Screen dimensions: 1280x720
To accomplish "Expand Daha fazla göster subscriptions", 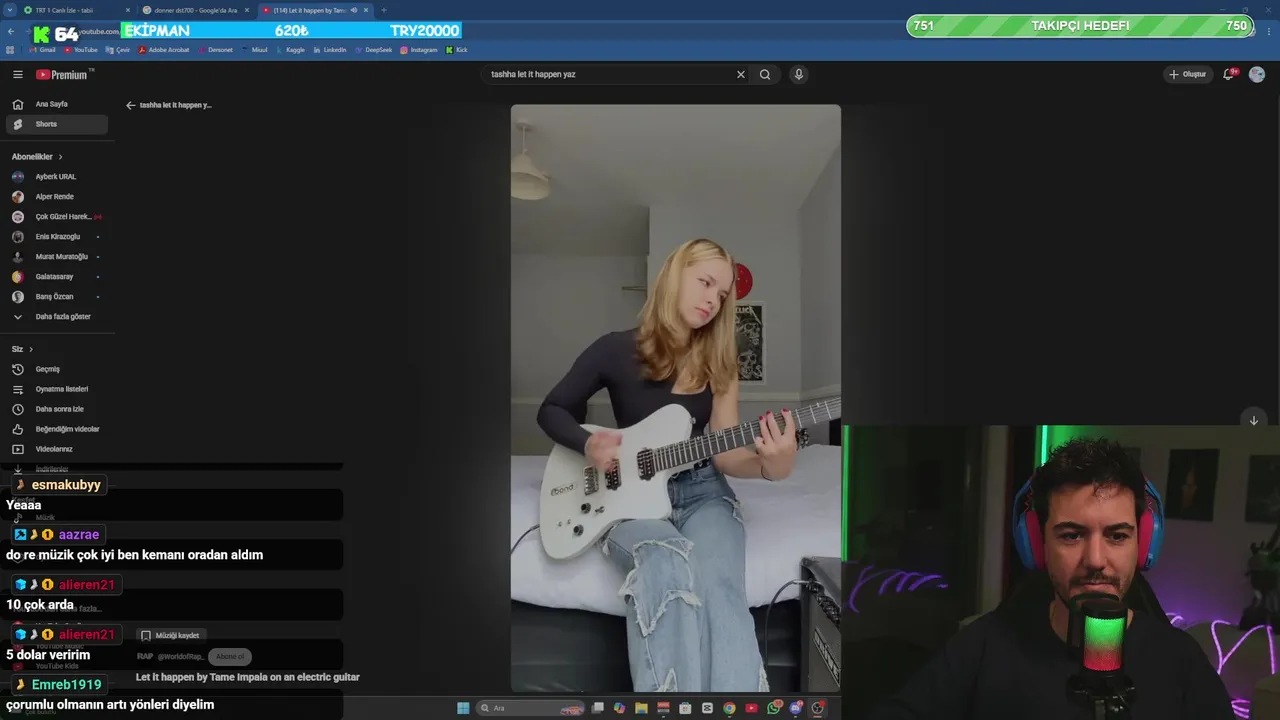I will click(x=57, y=317).
